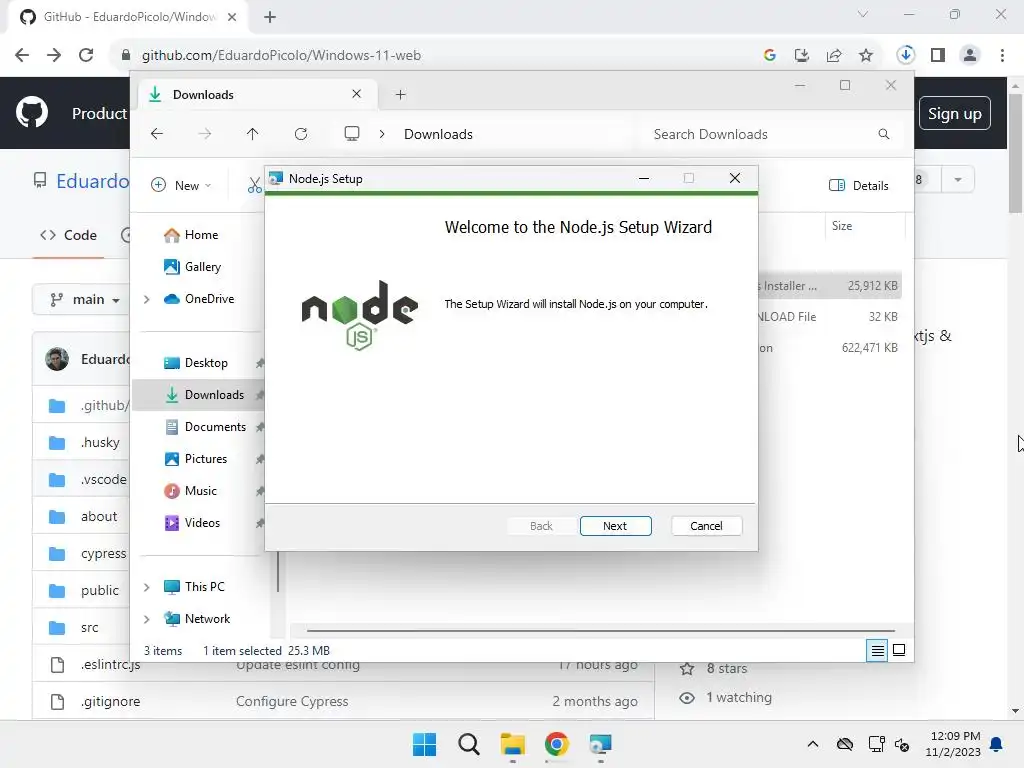Select OneDrive in the navigation pane
The width and height of the screenshot is (1024, 768).
click(x=199, y=298)
